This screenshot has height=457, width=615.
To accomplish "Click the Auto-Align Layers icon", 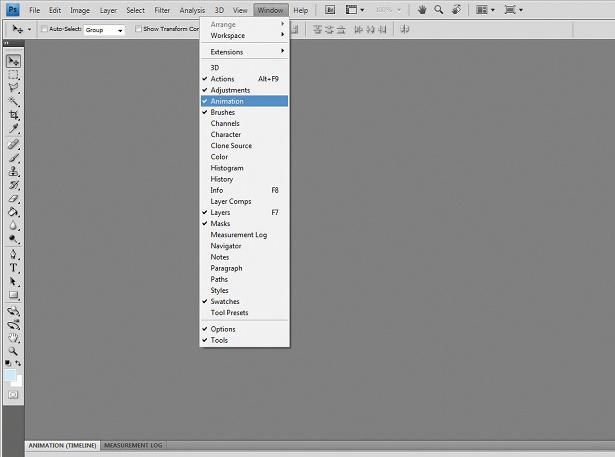I will [x=405, y=29].
